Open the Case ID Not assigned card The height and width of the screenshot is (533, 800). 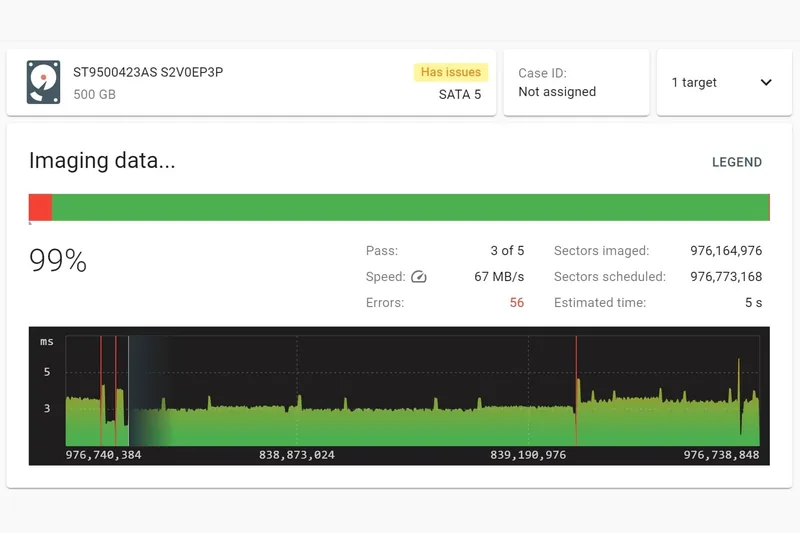576,82
